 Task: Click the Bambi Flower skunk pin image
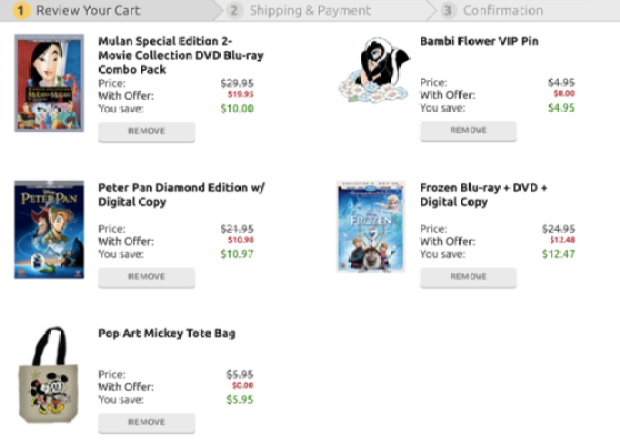374,70
